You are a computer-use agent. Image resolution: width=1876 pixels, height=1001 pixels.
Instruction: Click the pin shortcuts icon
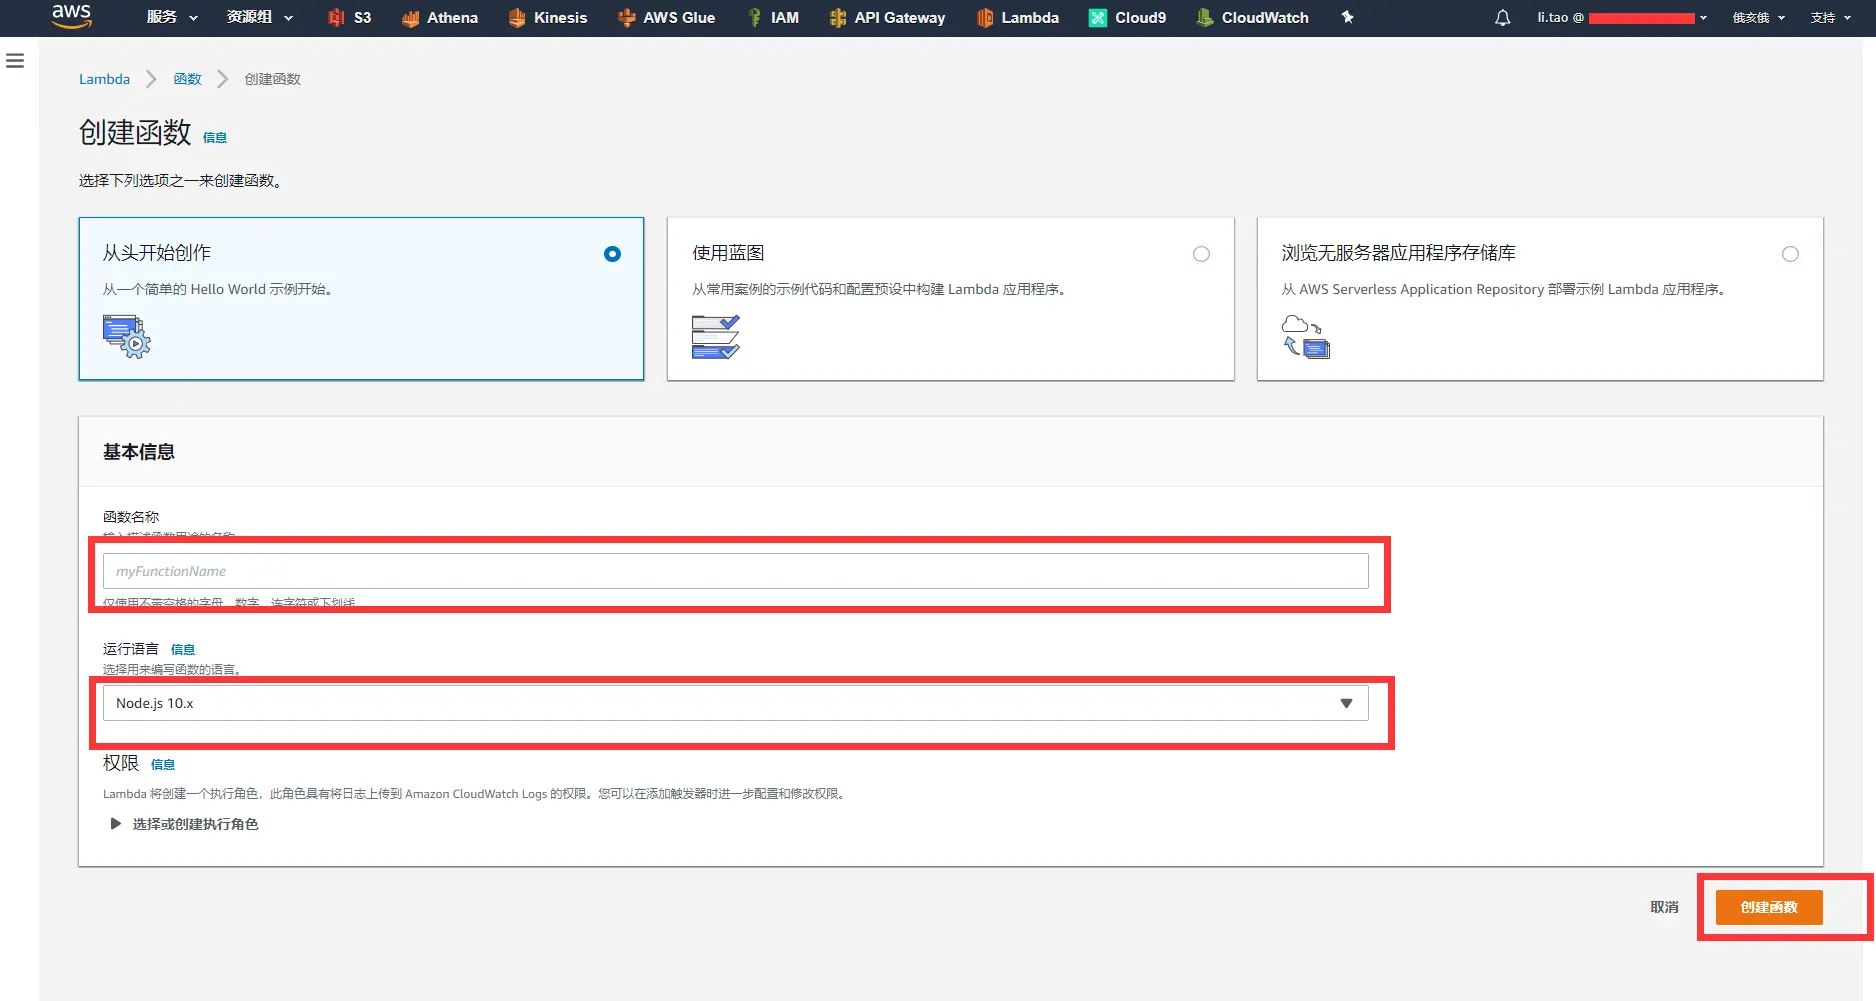[1348, 17]
